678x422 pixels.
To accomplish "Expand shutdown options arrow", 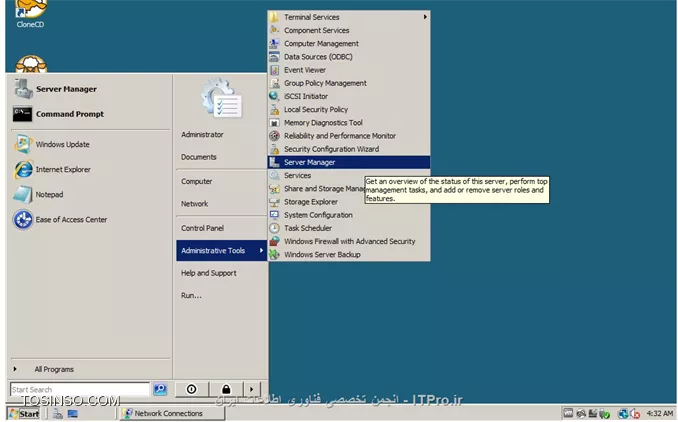I will pyautogui.click(x=252, y=389).
